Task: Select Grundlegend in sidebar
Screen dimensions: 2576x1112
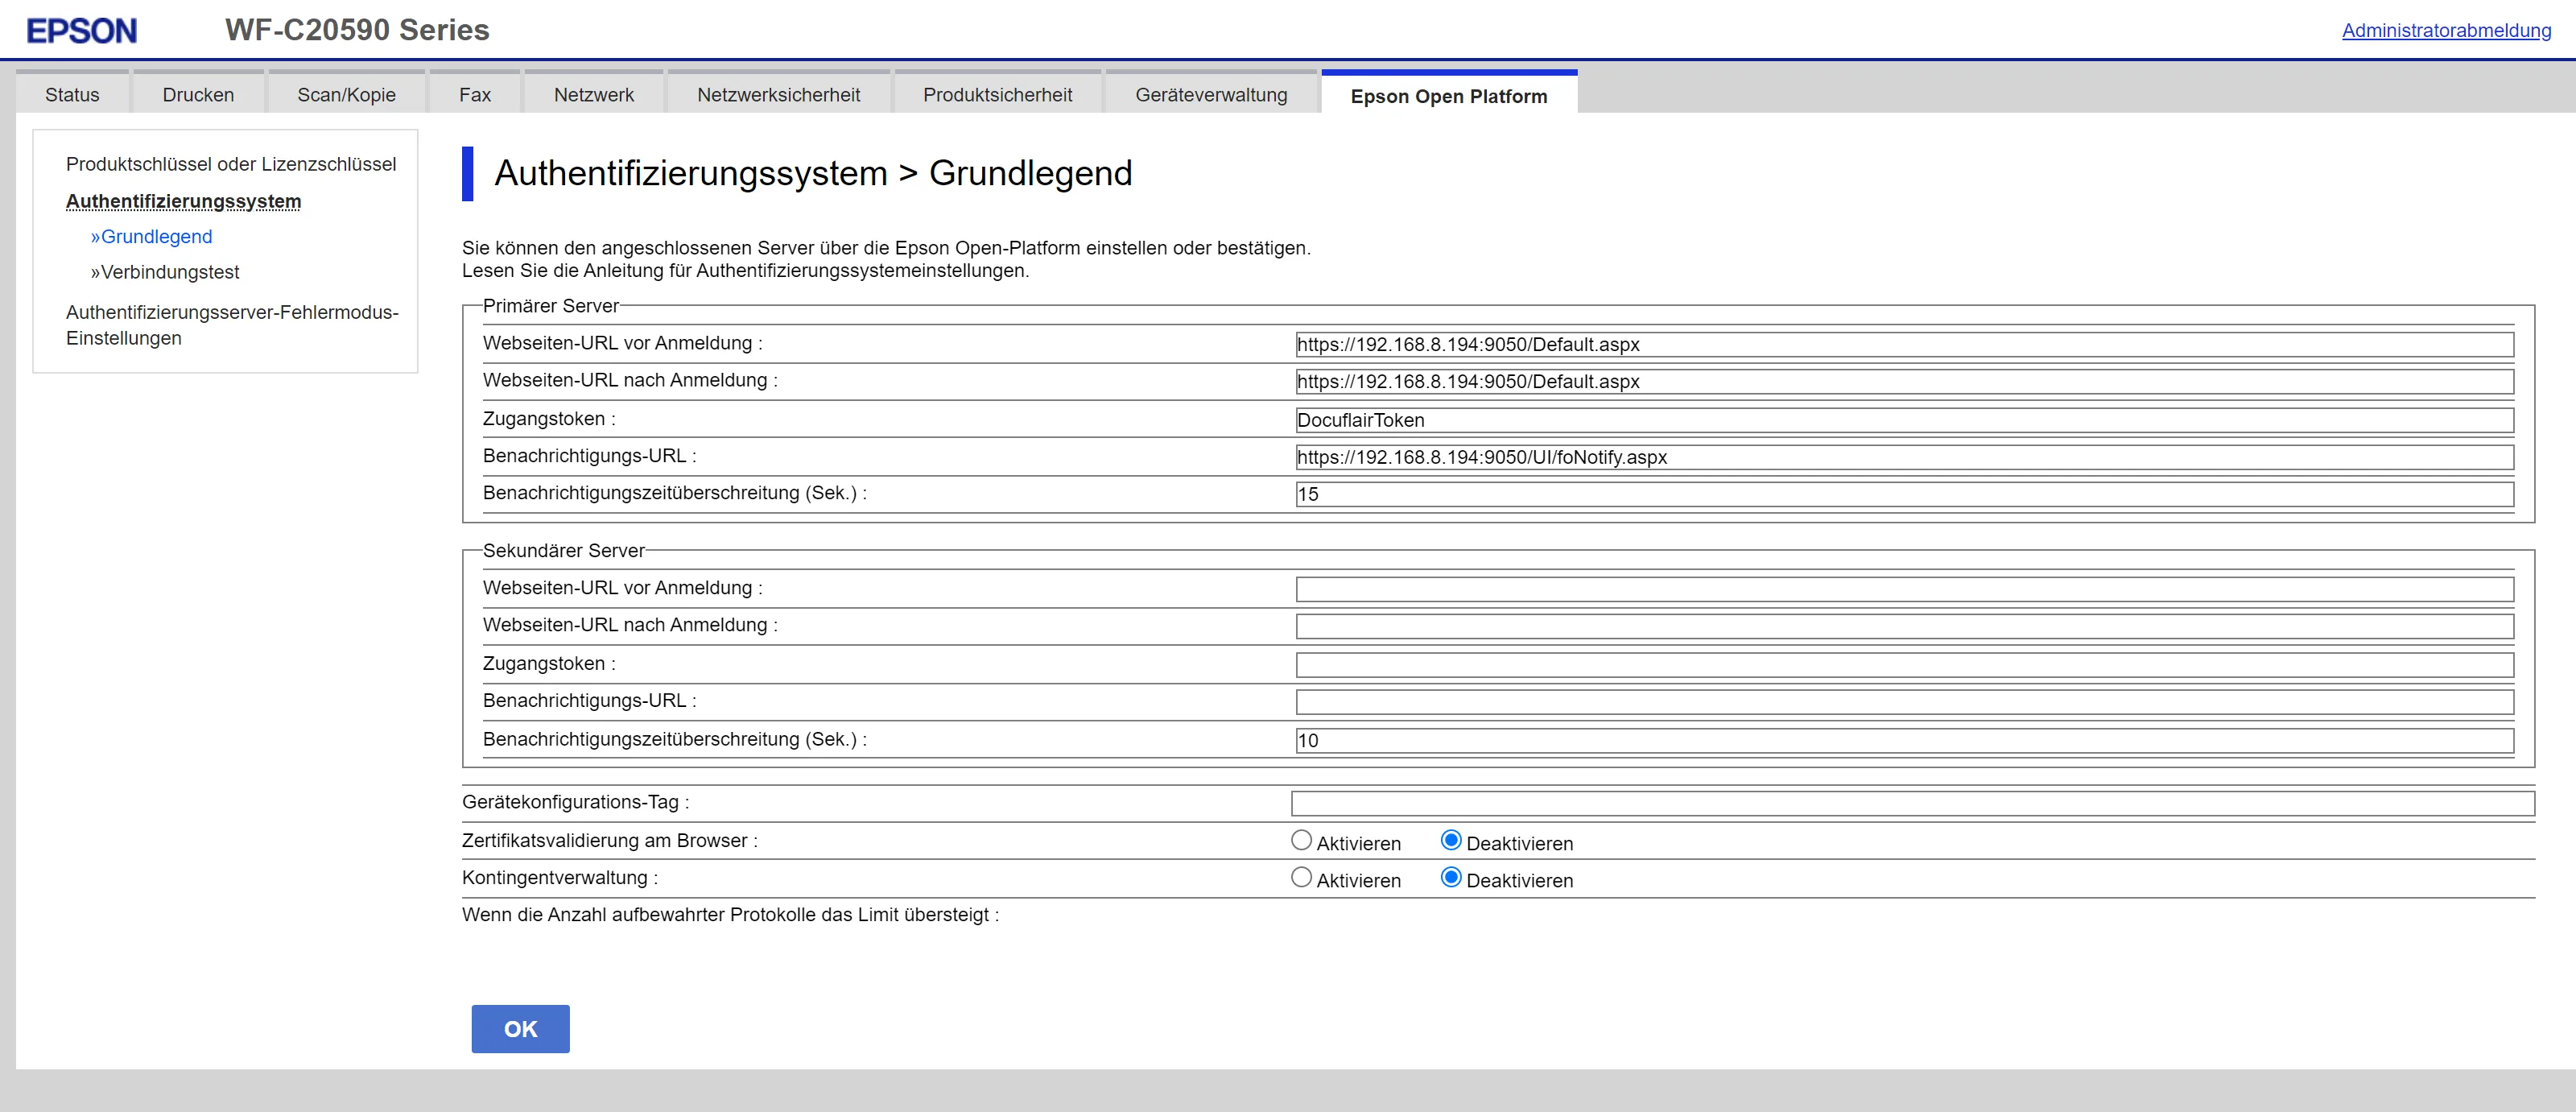Action: pos(156,237)
